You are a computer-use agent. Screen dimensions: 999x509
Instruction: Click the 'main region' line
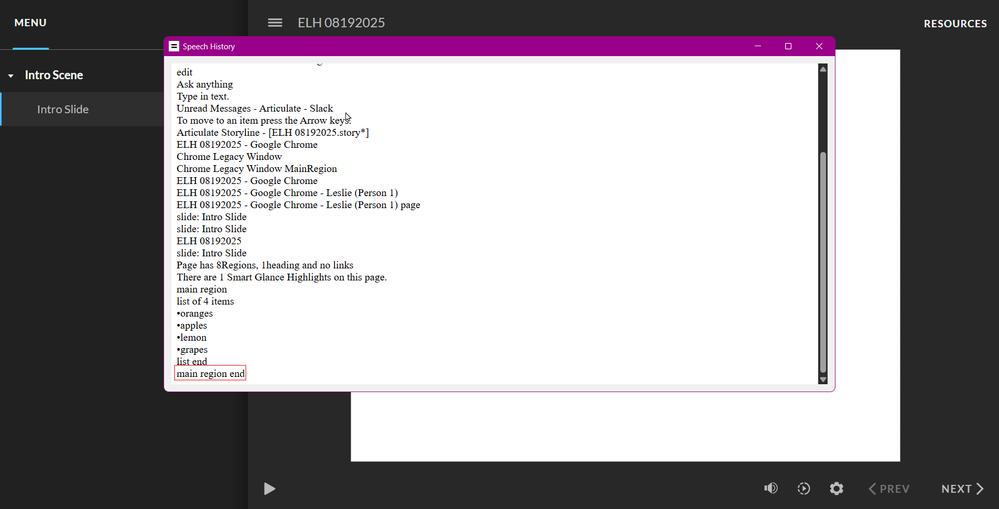pyautogui.click(x=201, y=289)
